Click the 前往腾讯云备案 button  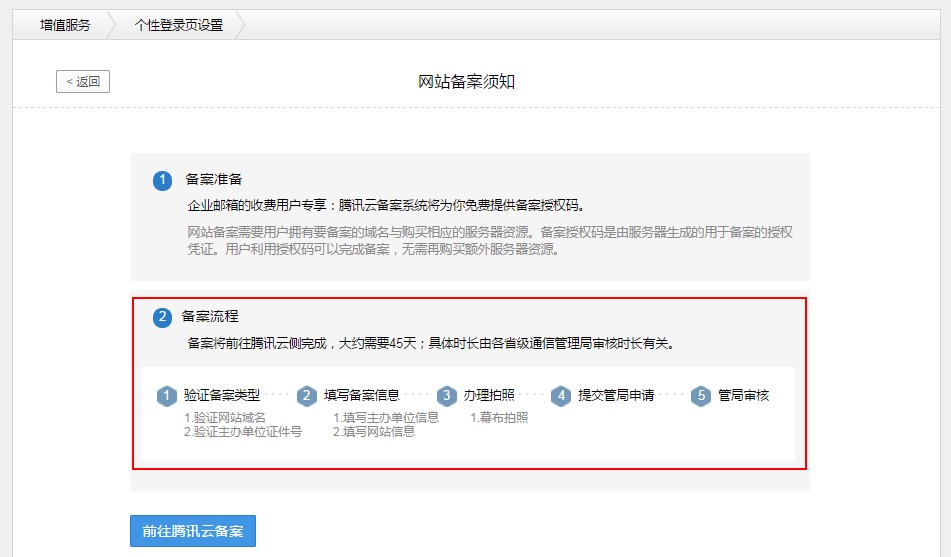coord(193,531)
